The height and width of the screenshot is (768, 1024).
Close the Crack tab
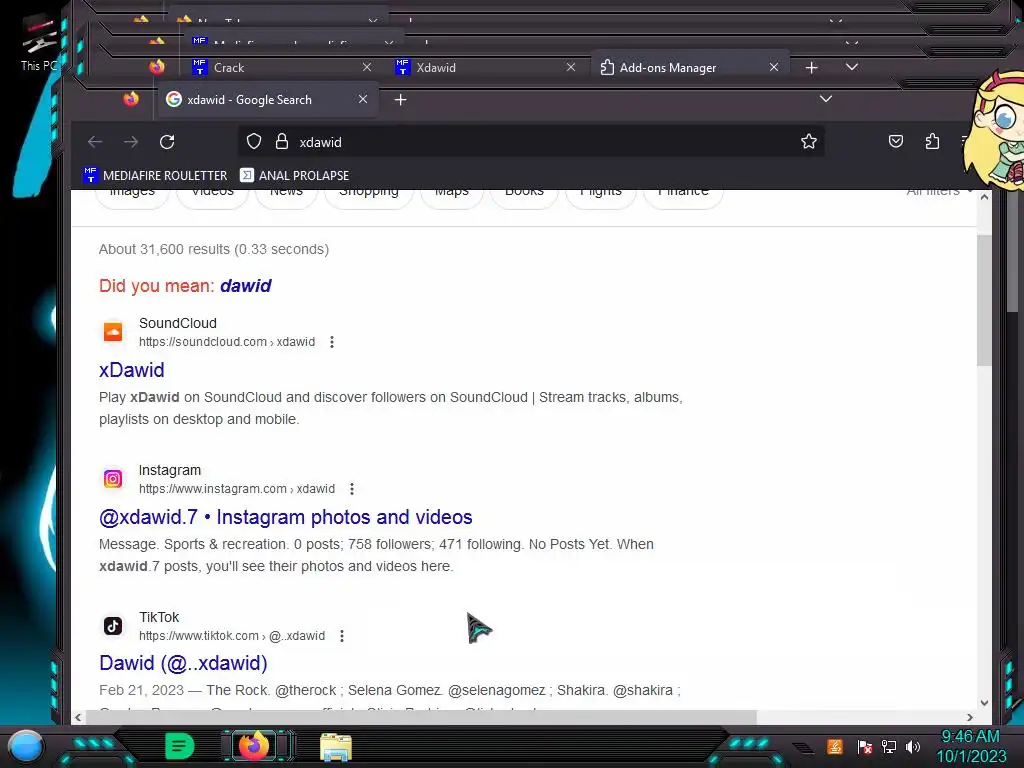pos(367,67)
